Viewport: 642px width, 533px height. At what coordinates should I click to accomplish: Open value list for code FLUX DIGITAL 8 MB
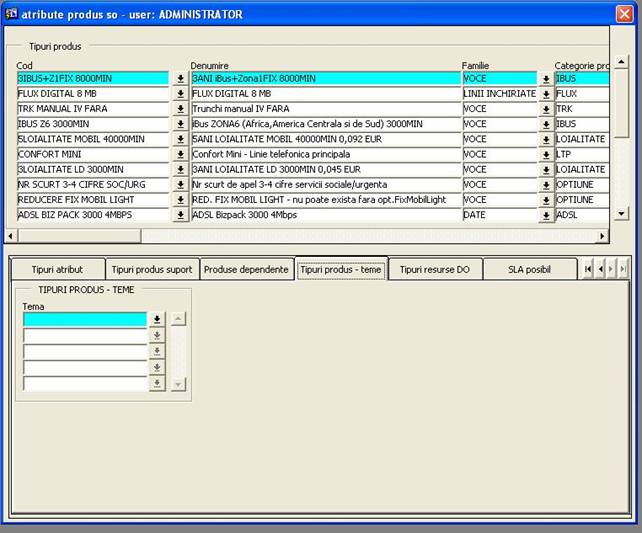tap(180, 94)
